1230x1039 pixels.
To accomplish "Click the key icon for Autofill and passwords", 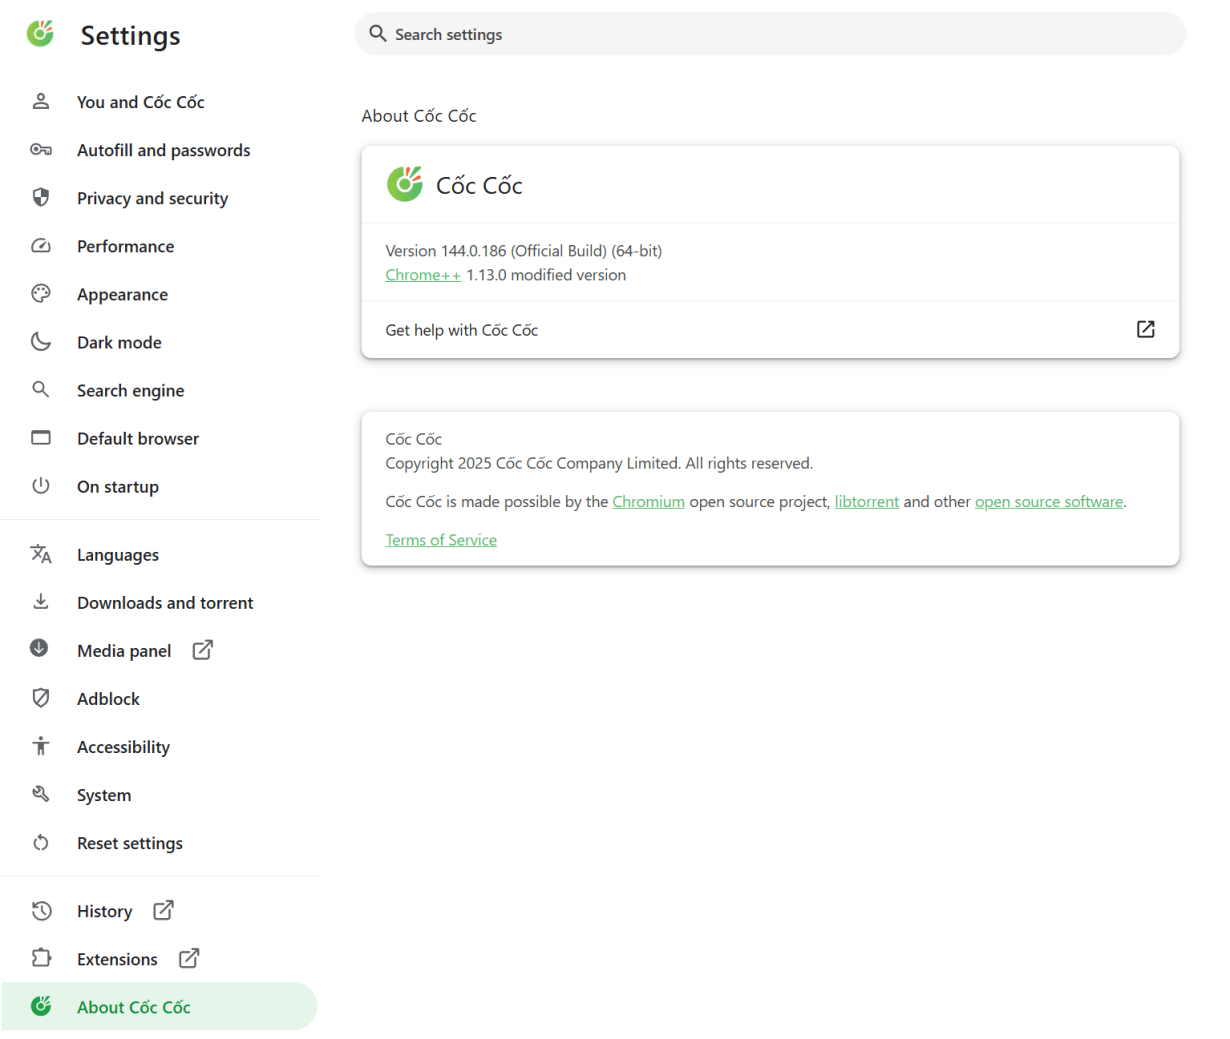I will tap(41, 150).
